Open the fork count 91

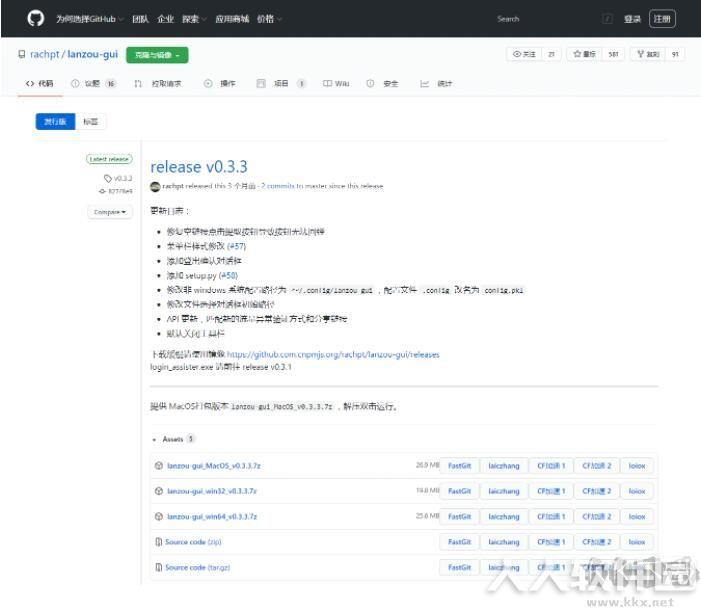click(x=675, y=54)
